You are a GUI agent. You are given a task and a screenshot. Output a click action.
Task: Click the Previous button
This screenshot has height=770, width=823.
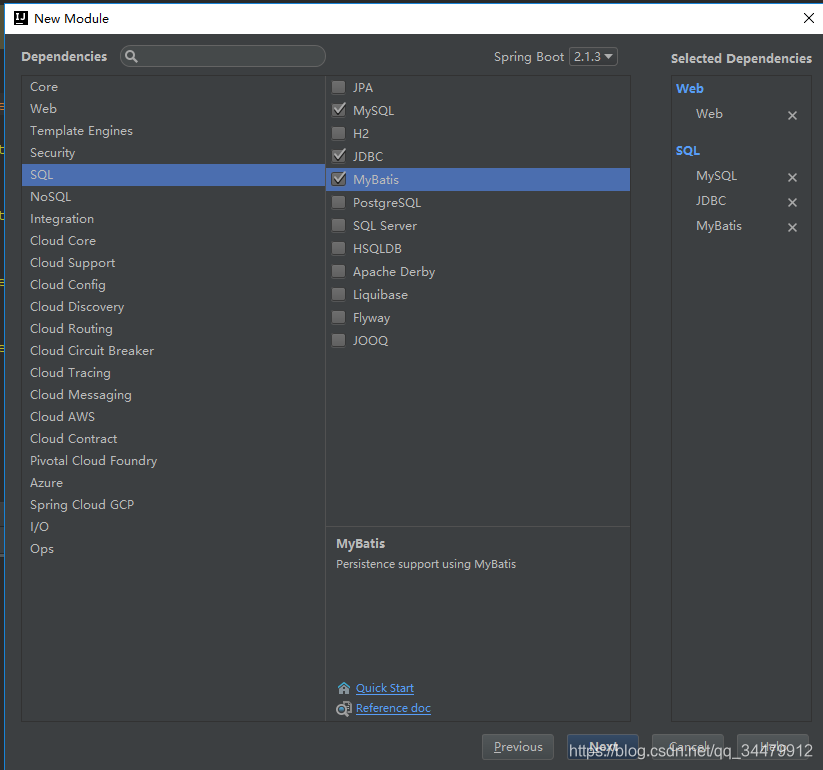click(518, 747)
